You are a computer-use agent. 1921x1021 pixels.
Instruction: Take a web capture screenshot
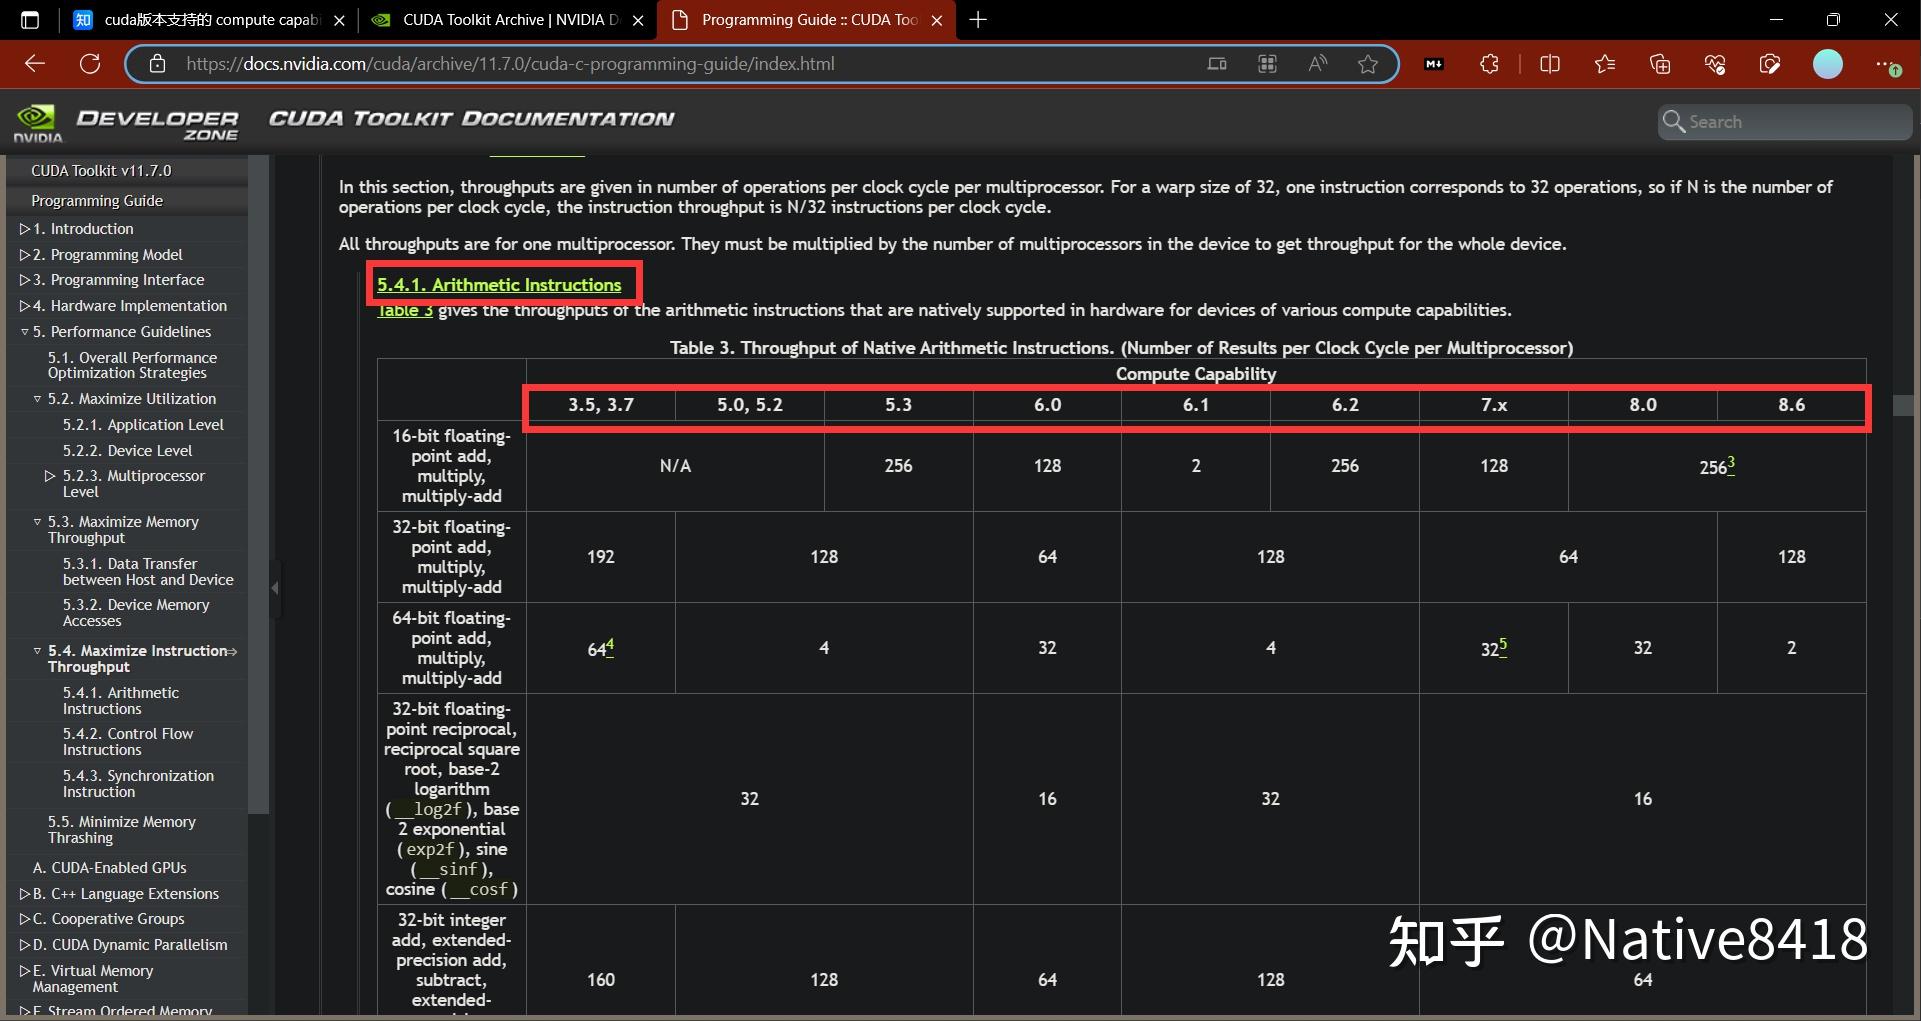[x=1770, y=63]
